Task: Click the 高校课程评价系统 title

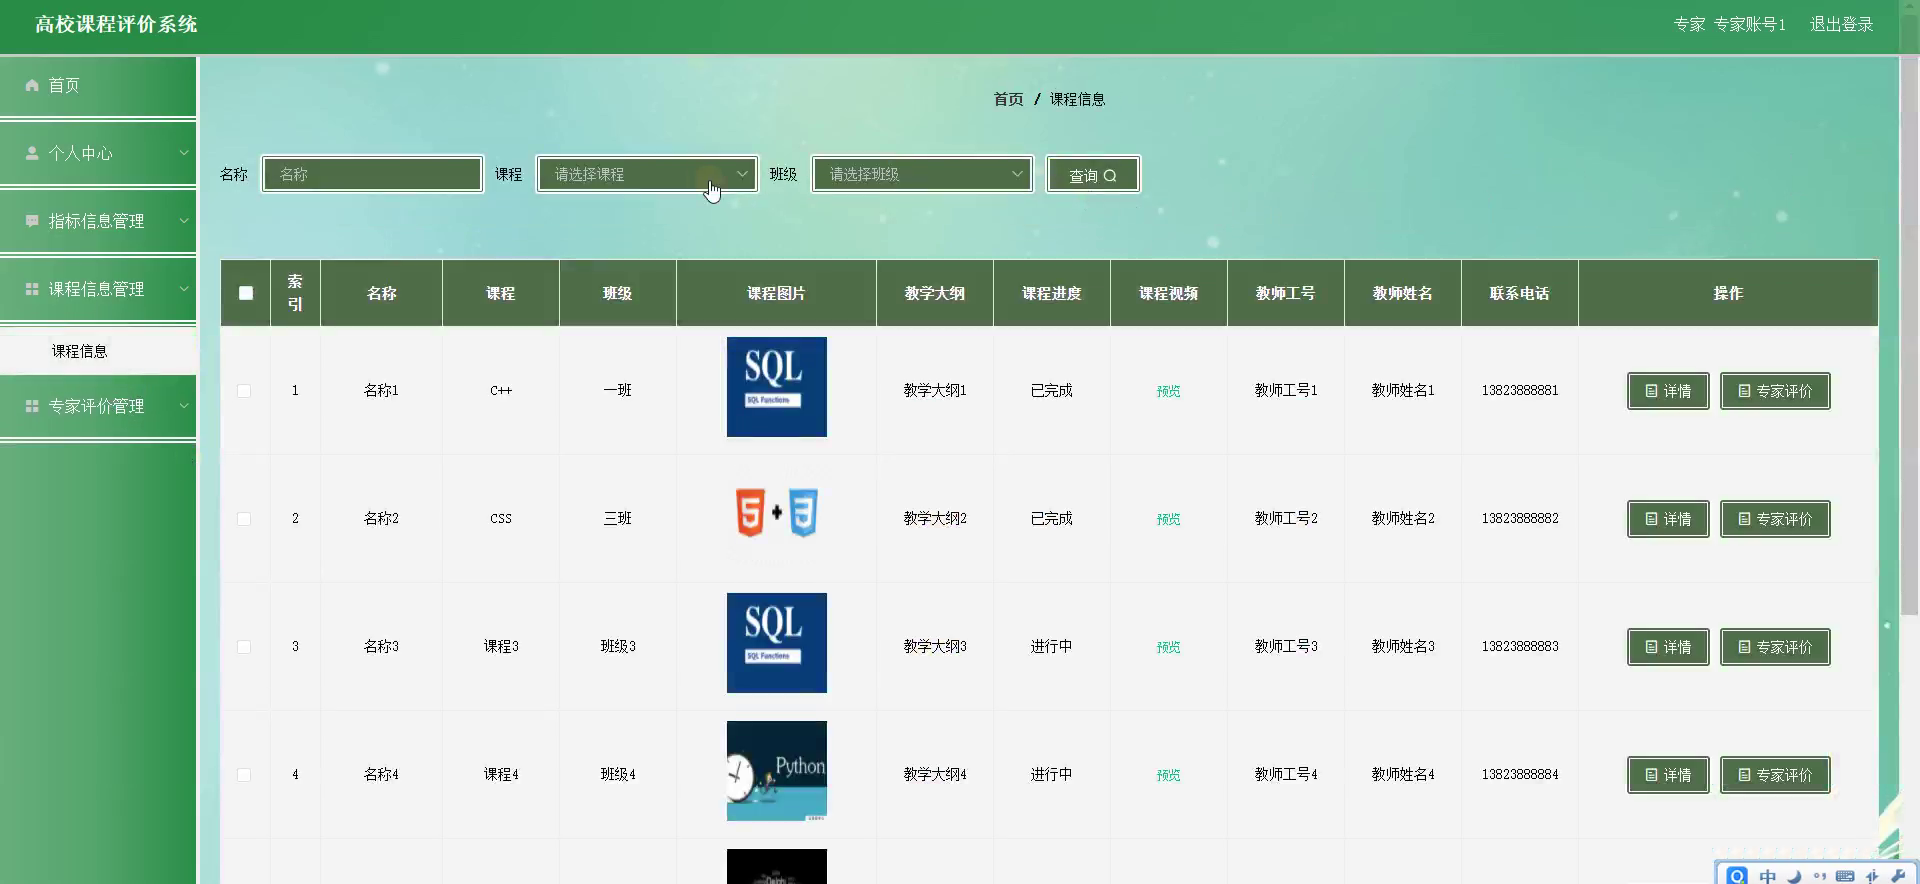Action: point(116,24)
